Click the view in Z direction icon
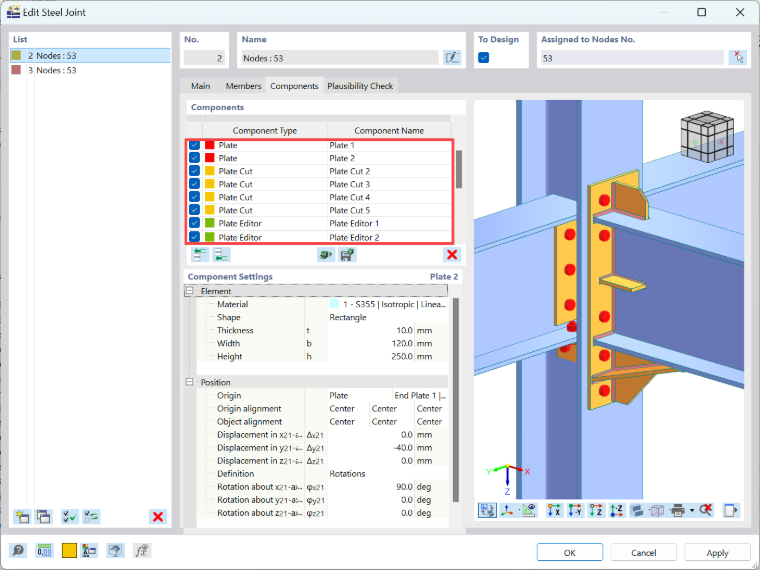Viewport: 760px width, 570px height. 596,510
